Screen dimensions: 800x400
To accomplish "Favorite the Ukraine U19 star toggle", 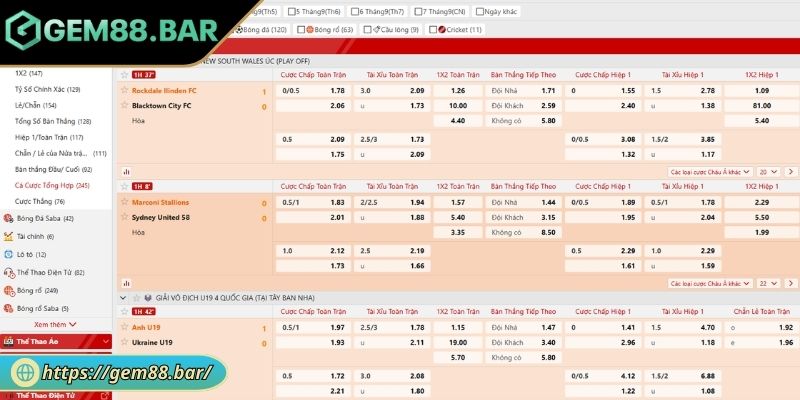I will point(123,343).
